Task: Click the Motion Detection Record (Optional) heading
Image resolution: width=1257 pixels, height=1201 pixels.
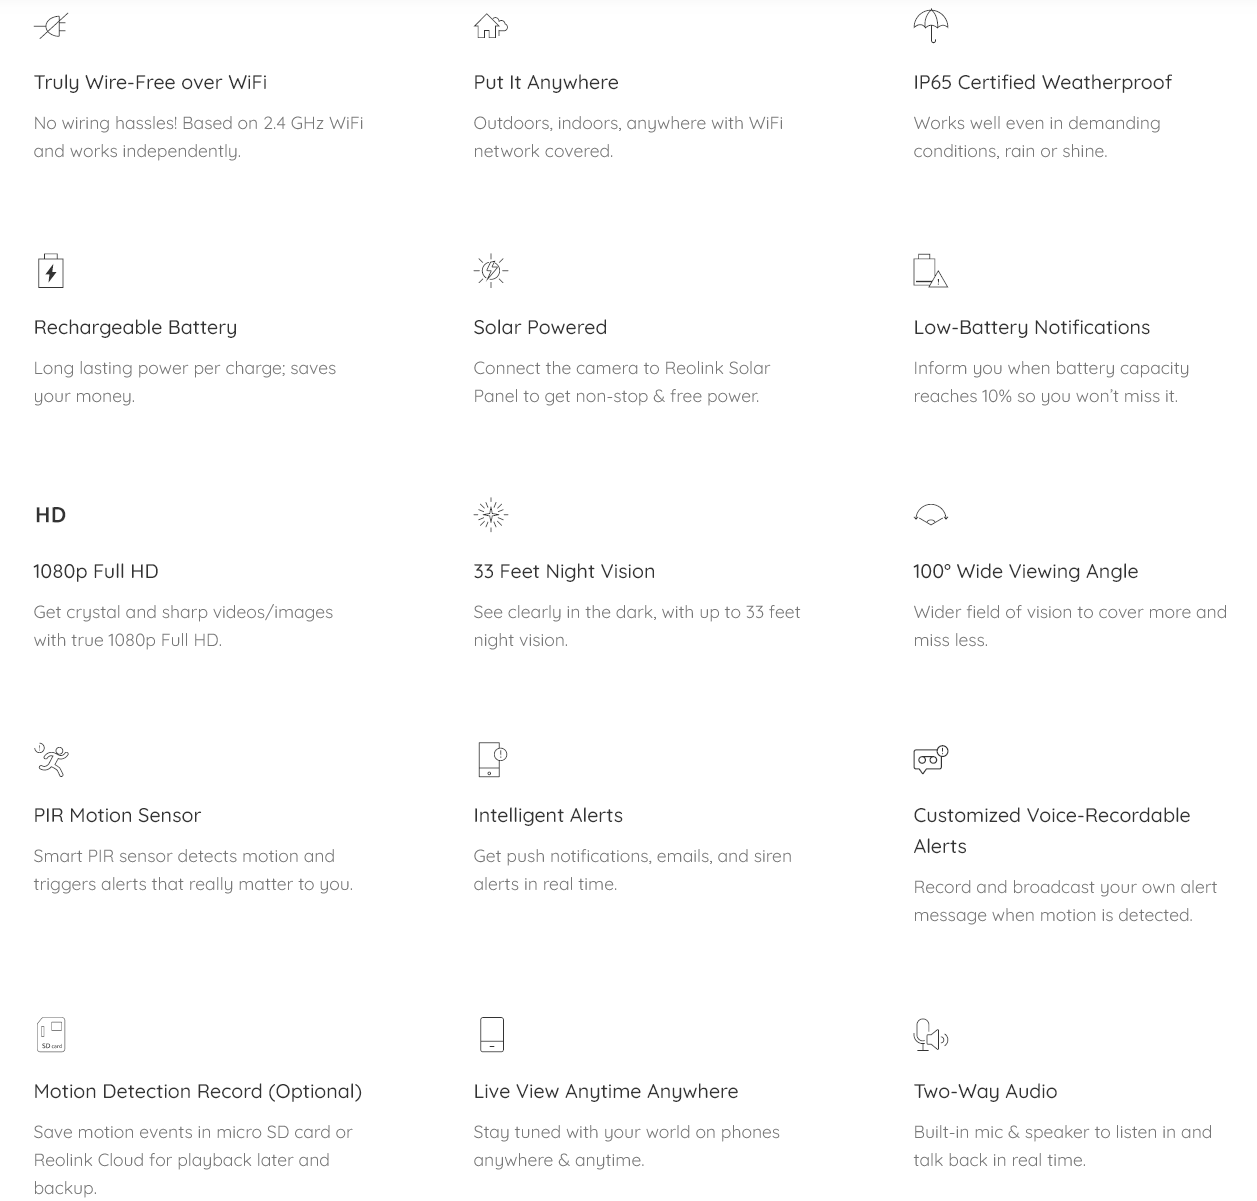Action: 198,1091
